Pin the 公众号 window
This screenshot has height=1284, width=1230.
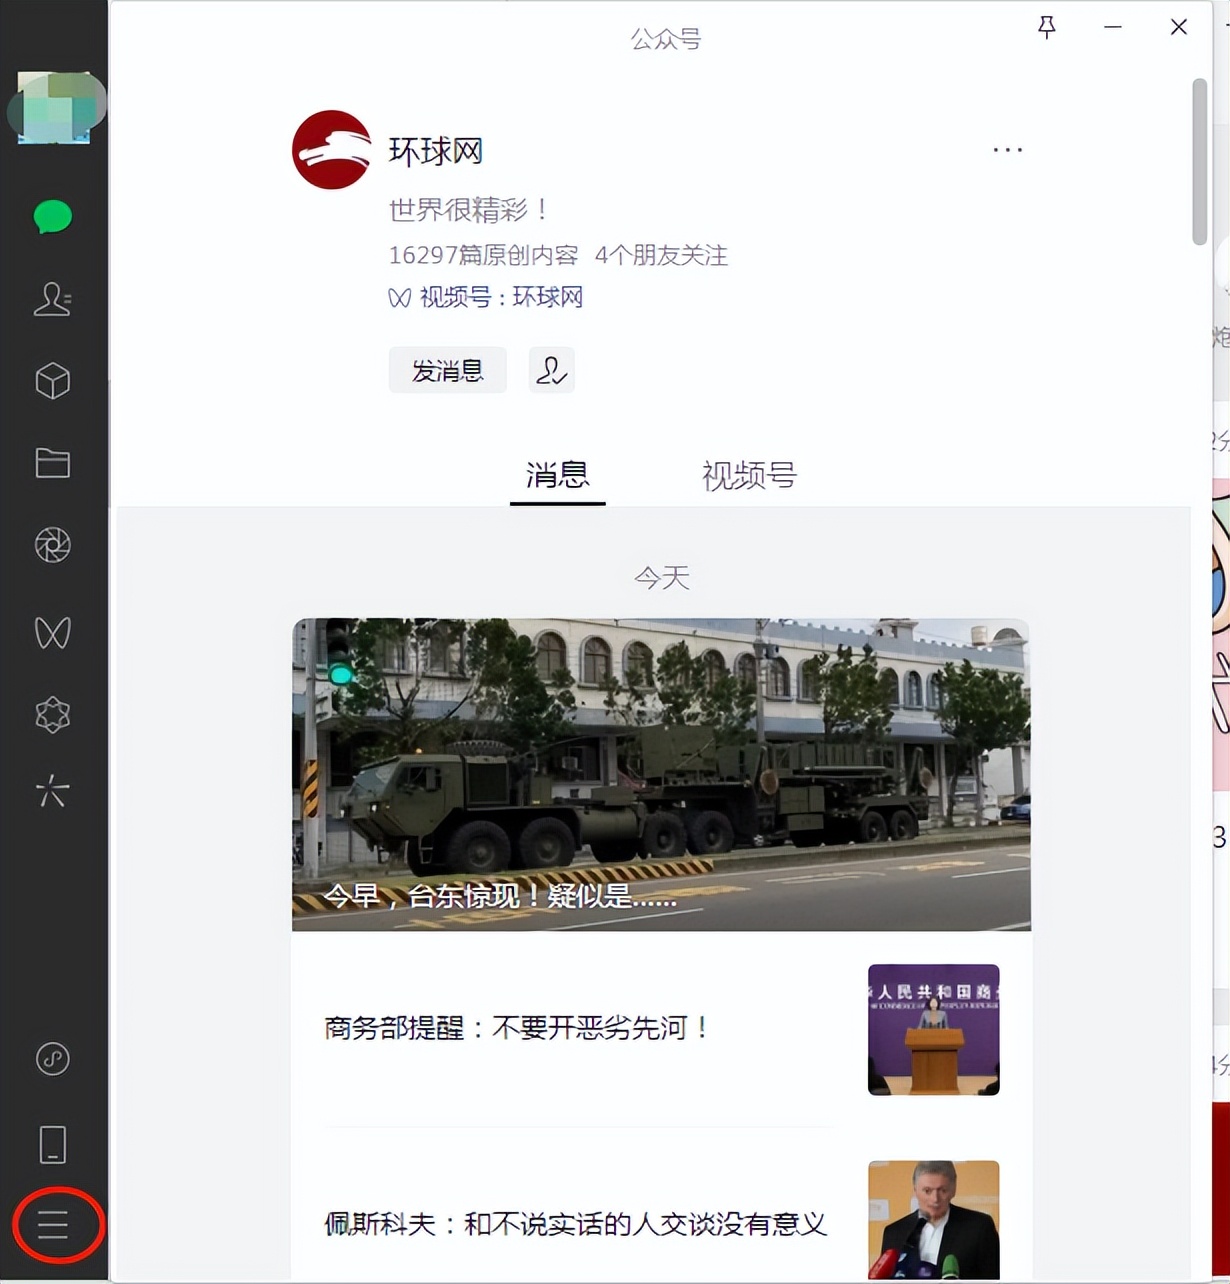pyautogui.click(x=1046, y=27)
